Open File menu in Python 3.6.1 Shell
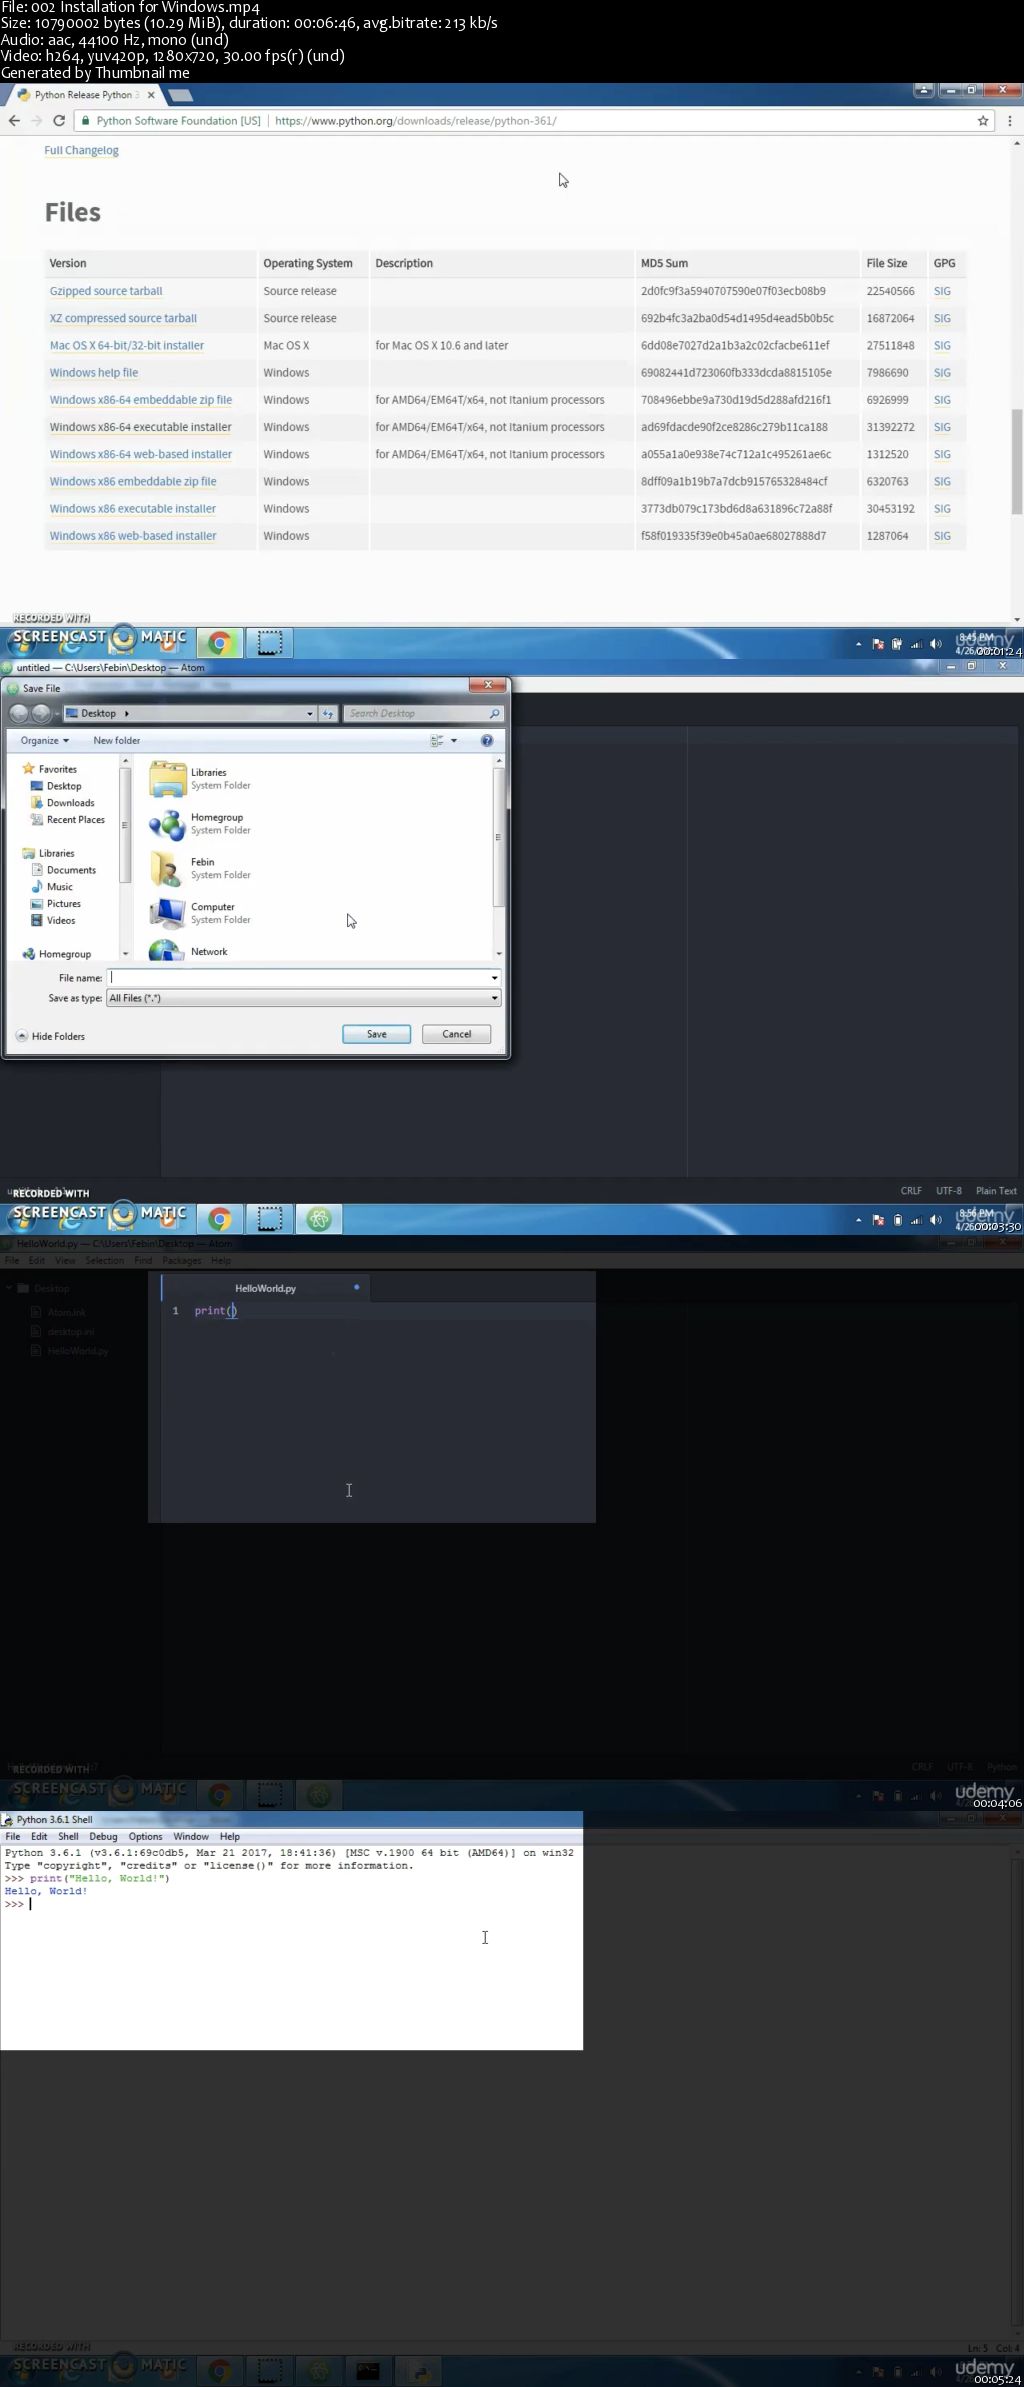 coord(13,1836)
